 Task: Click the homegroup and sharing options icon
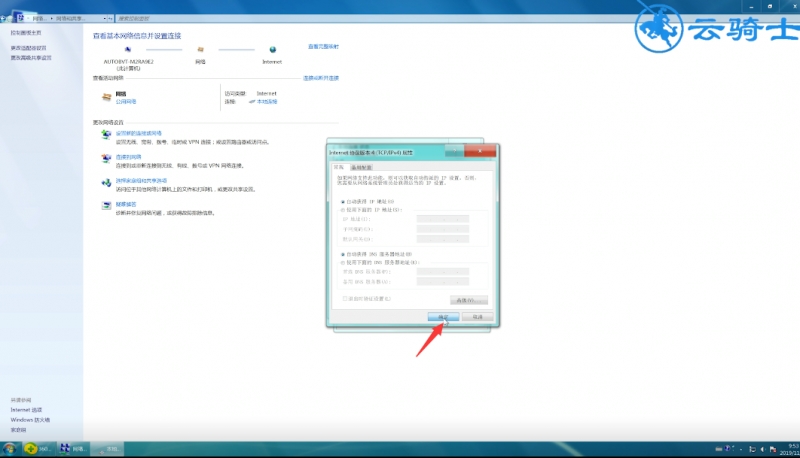[106, 182]
